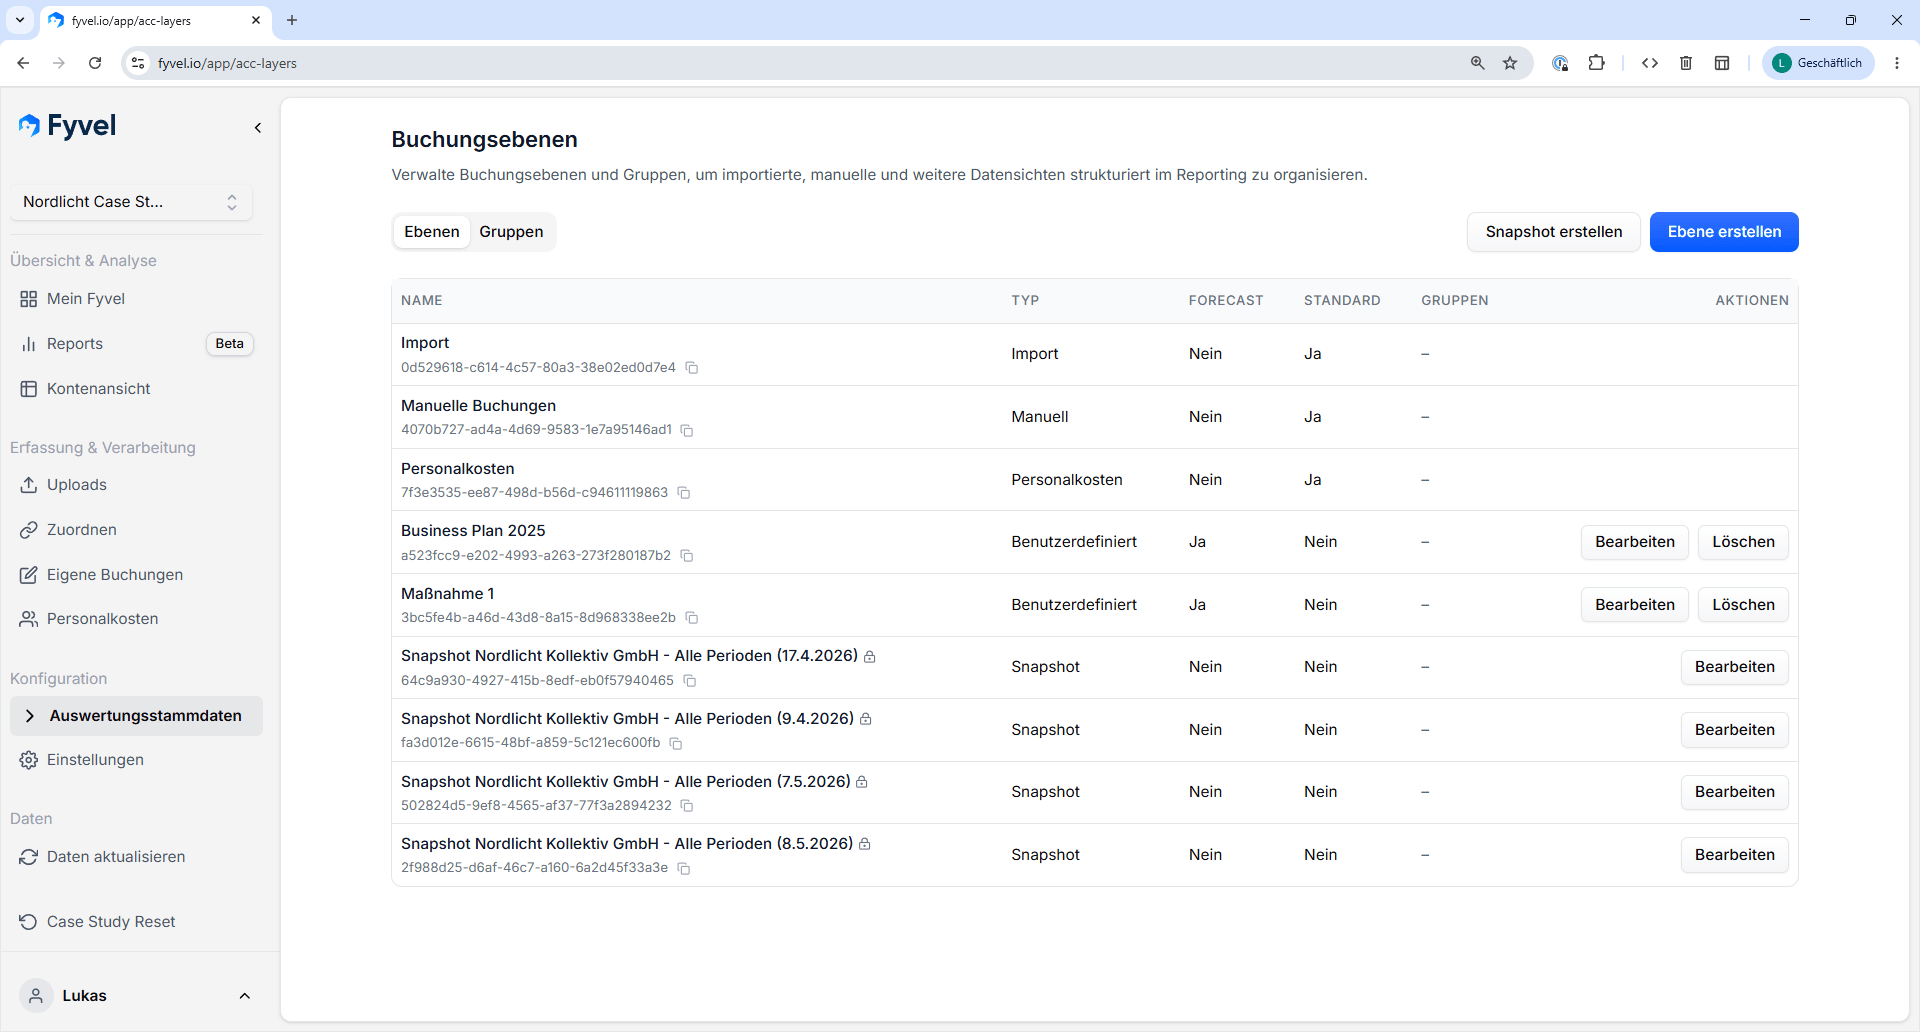
Task: Click lock icon on snapshot 7.5.2026
Action: coord(862,782)
